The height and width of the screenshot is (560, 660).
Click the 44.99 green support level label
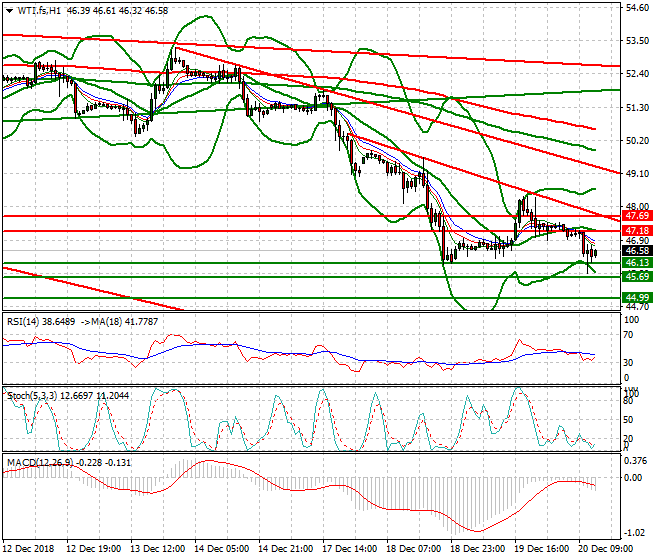[x=638, y=298]
